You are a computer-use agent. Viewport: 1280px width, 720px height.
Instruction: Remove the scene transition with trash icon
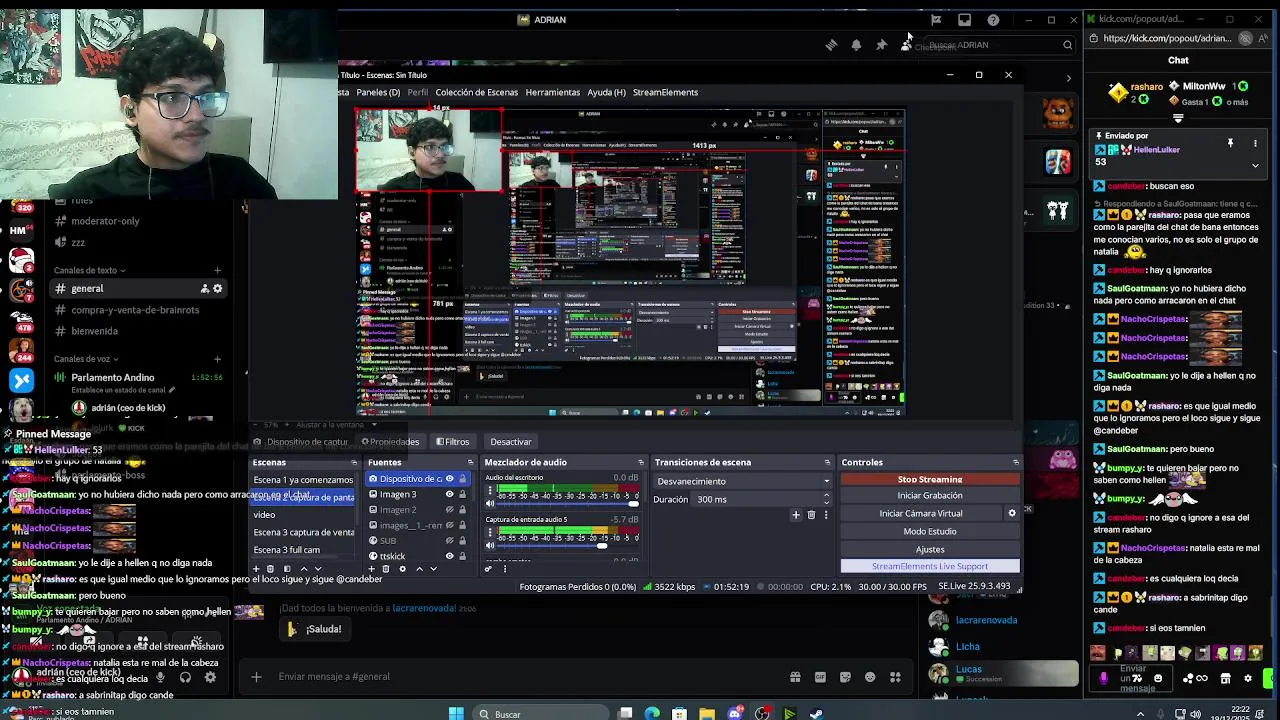click(x=811, y=515)
